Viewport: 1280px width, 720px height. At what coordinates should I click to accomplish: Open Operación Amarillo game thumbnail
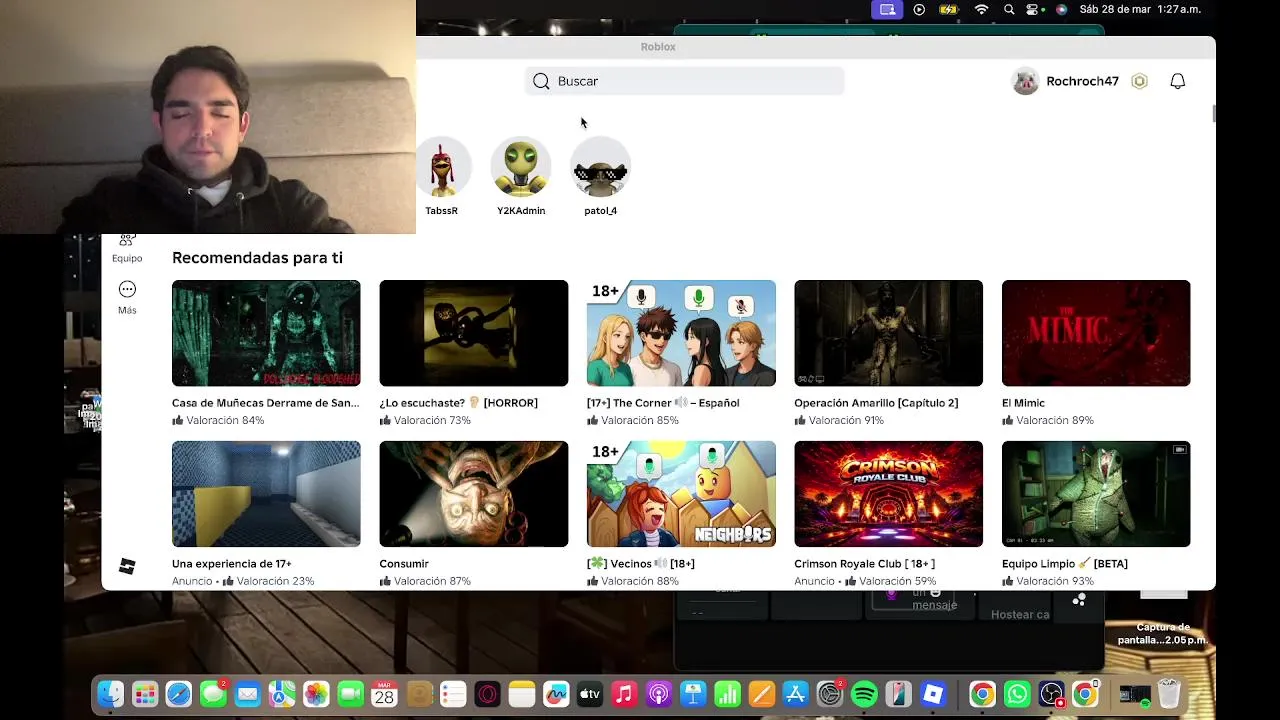tap(889, 333)
